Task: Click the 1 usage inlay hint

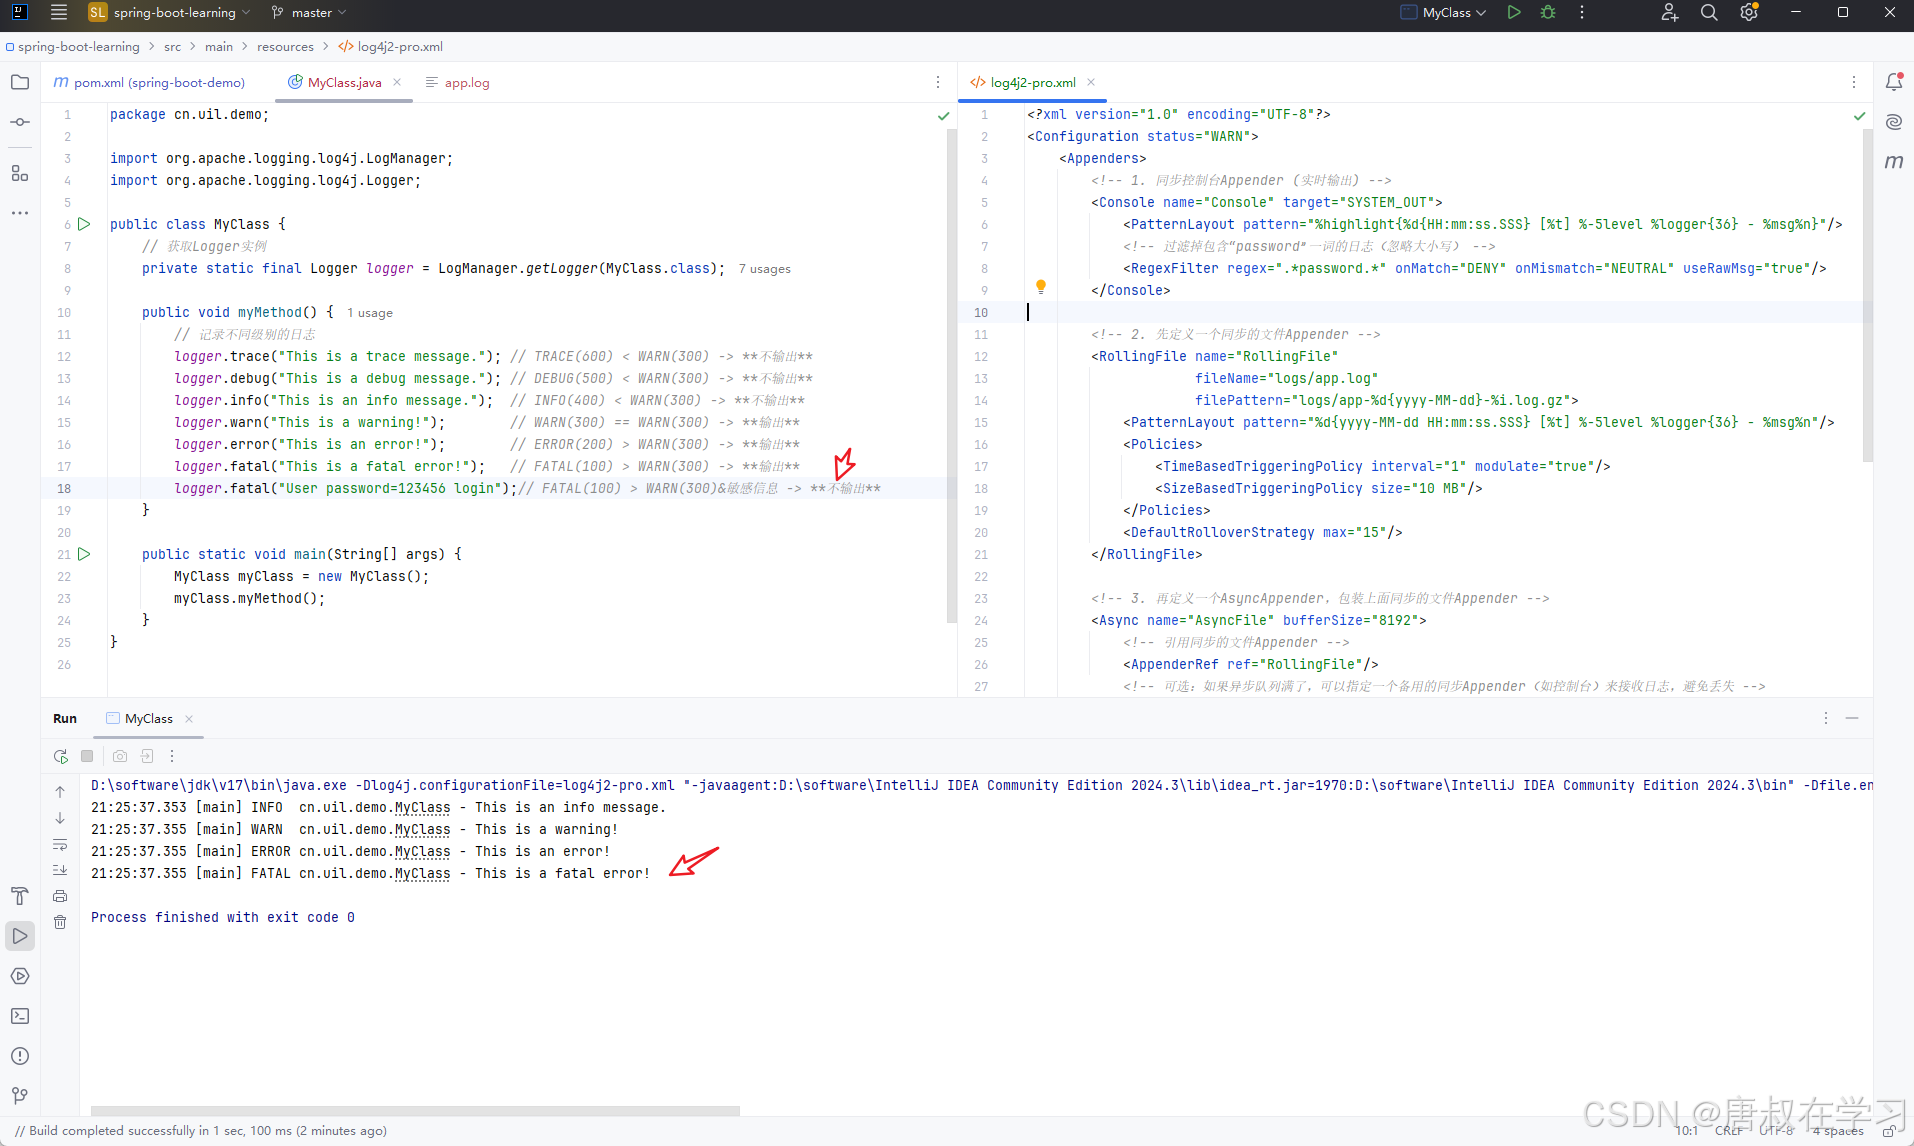Action: pyautogui.click(x=370, y=313)
